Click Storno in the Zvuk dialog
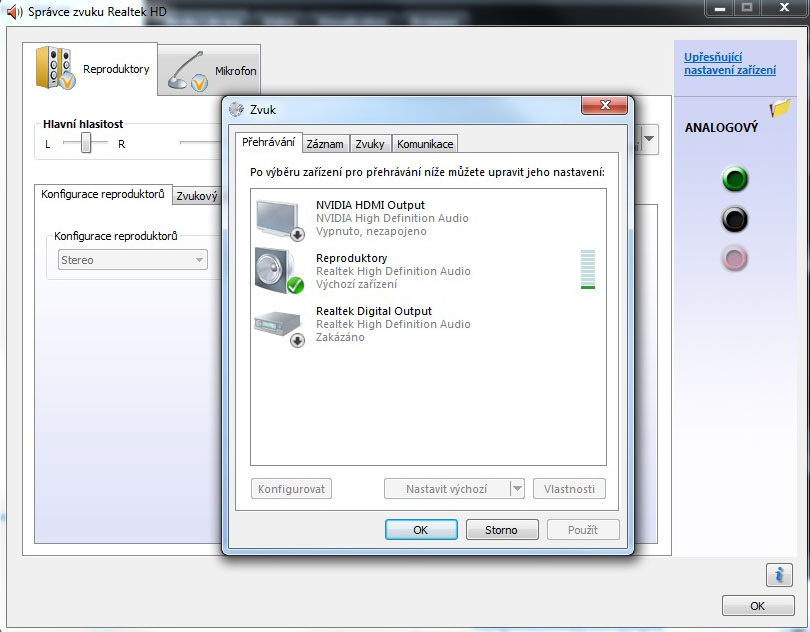The width and height of the screenshot is (810, 632). pos(502,530)
